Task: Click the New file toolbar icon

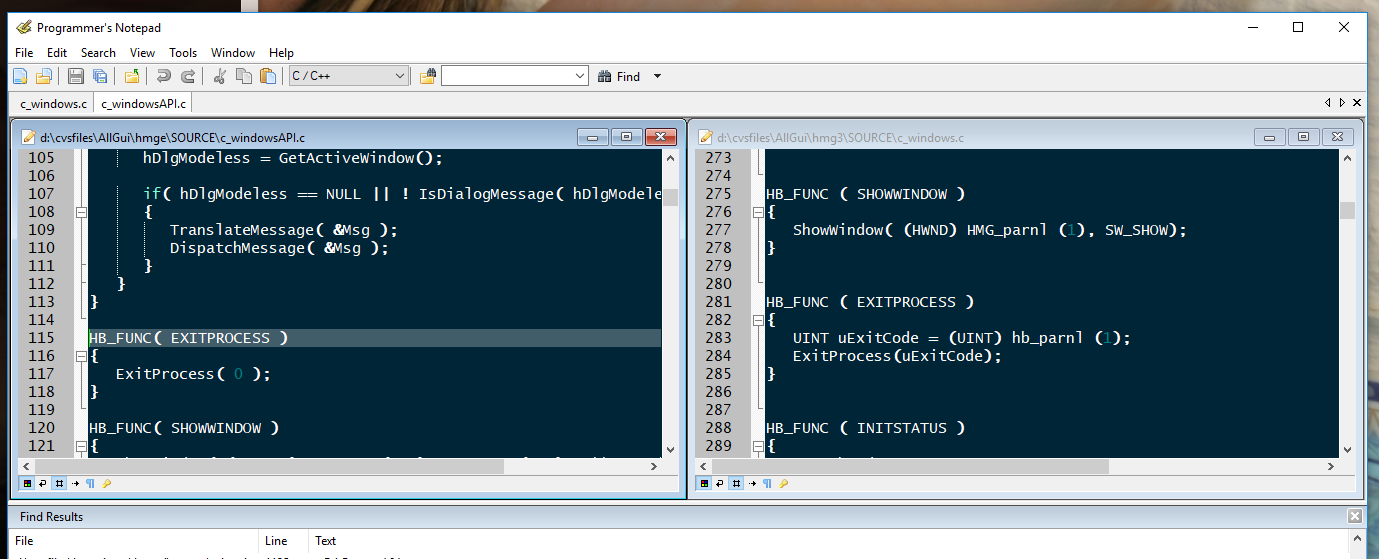Action: [x=20, y=76]
